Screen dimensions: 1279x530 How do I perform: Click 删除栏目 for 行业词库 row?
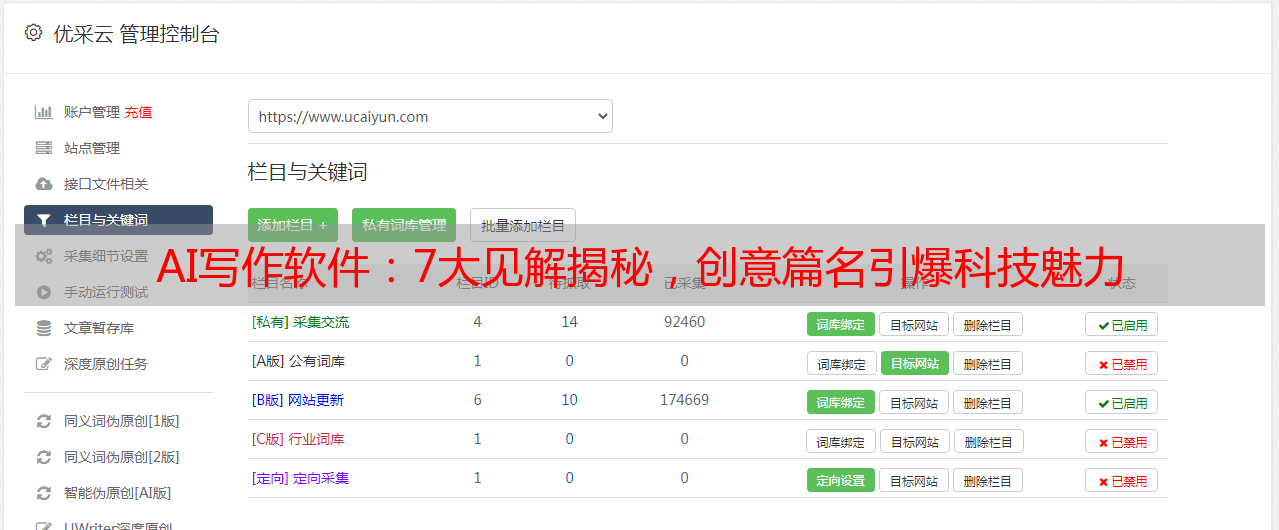pyautogui.click(x=989, y=441)
